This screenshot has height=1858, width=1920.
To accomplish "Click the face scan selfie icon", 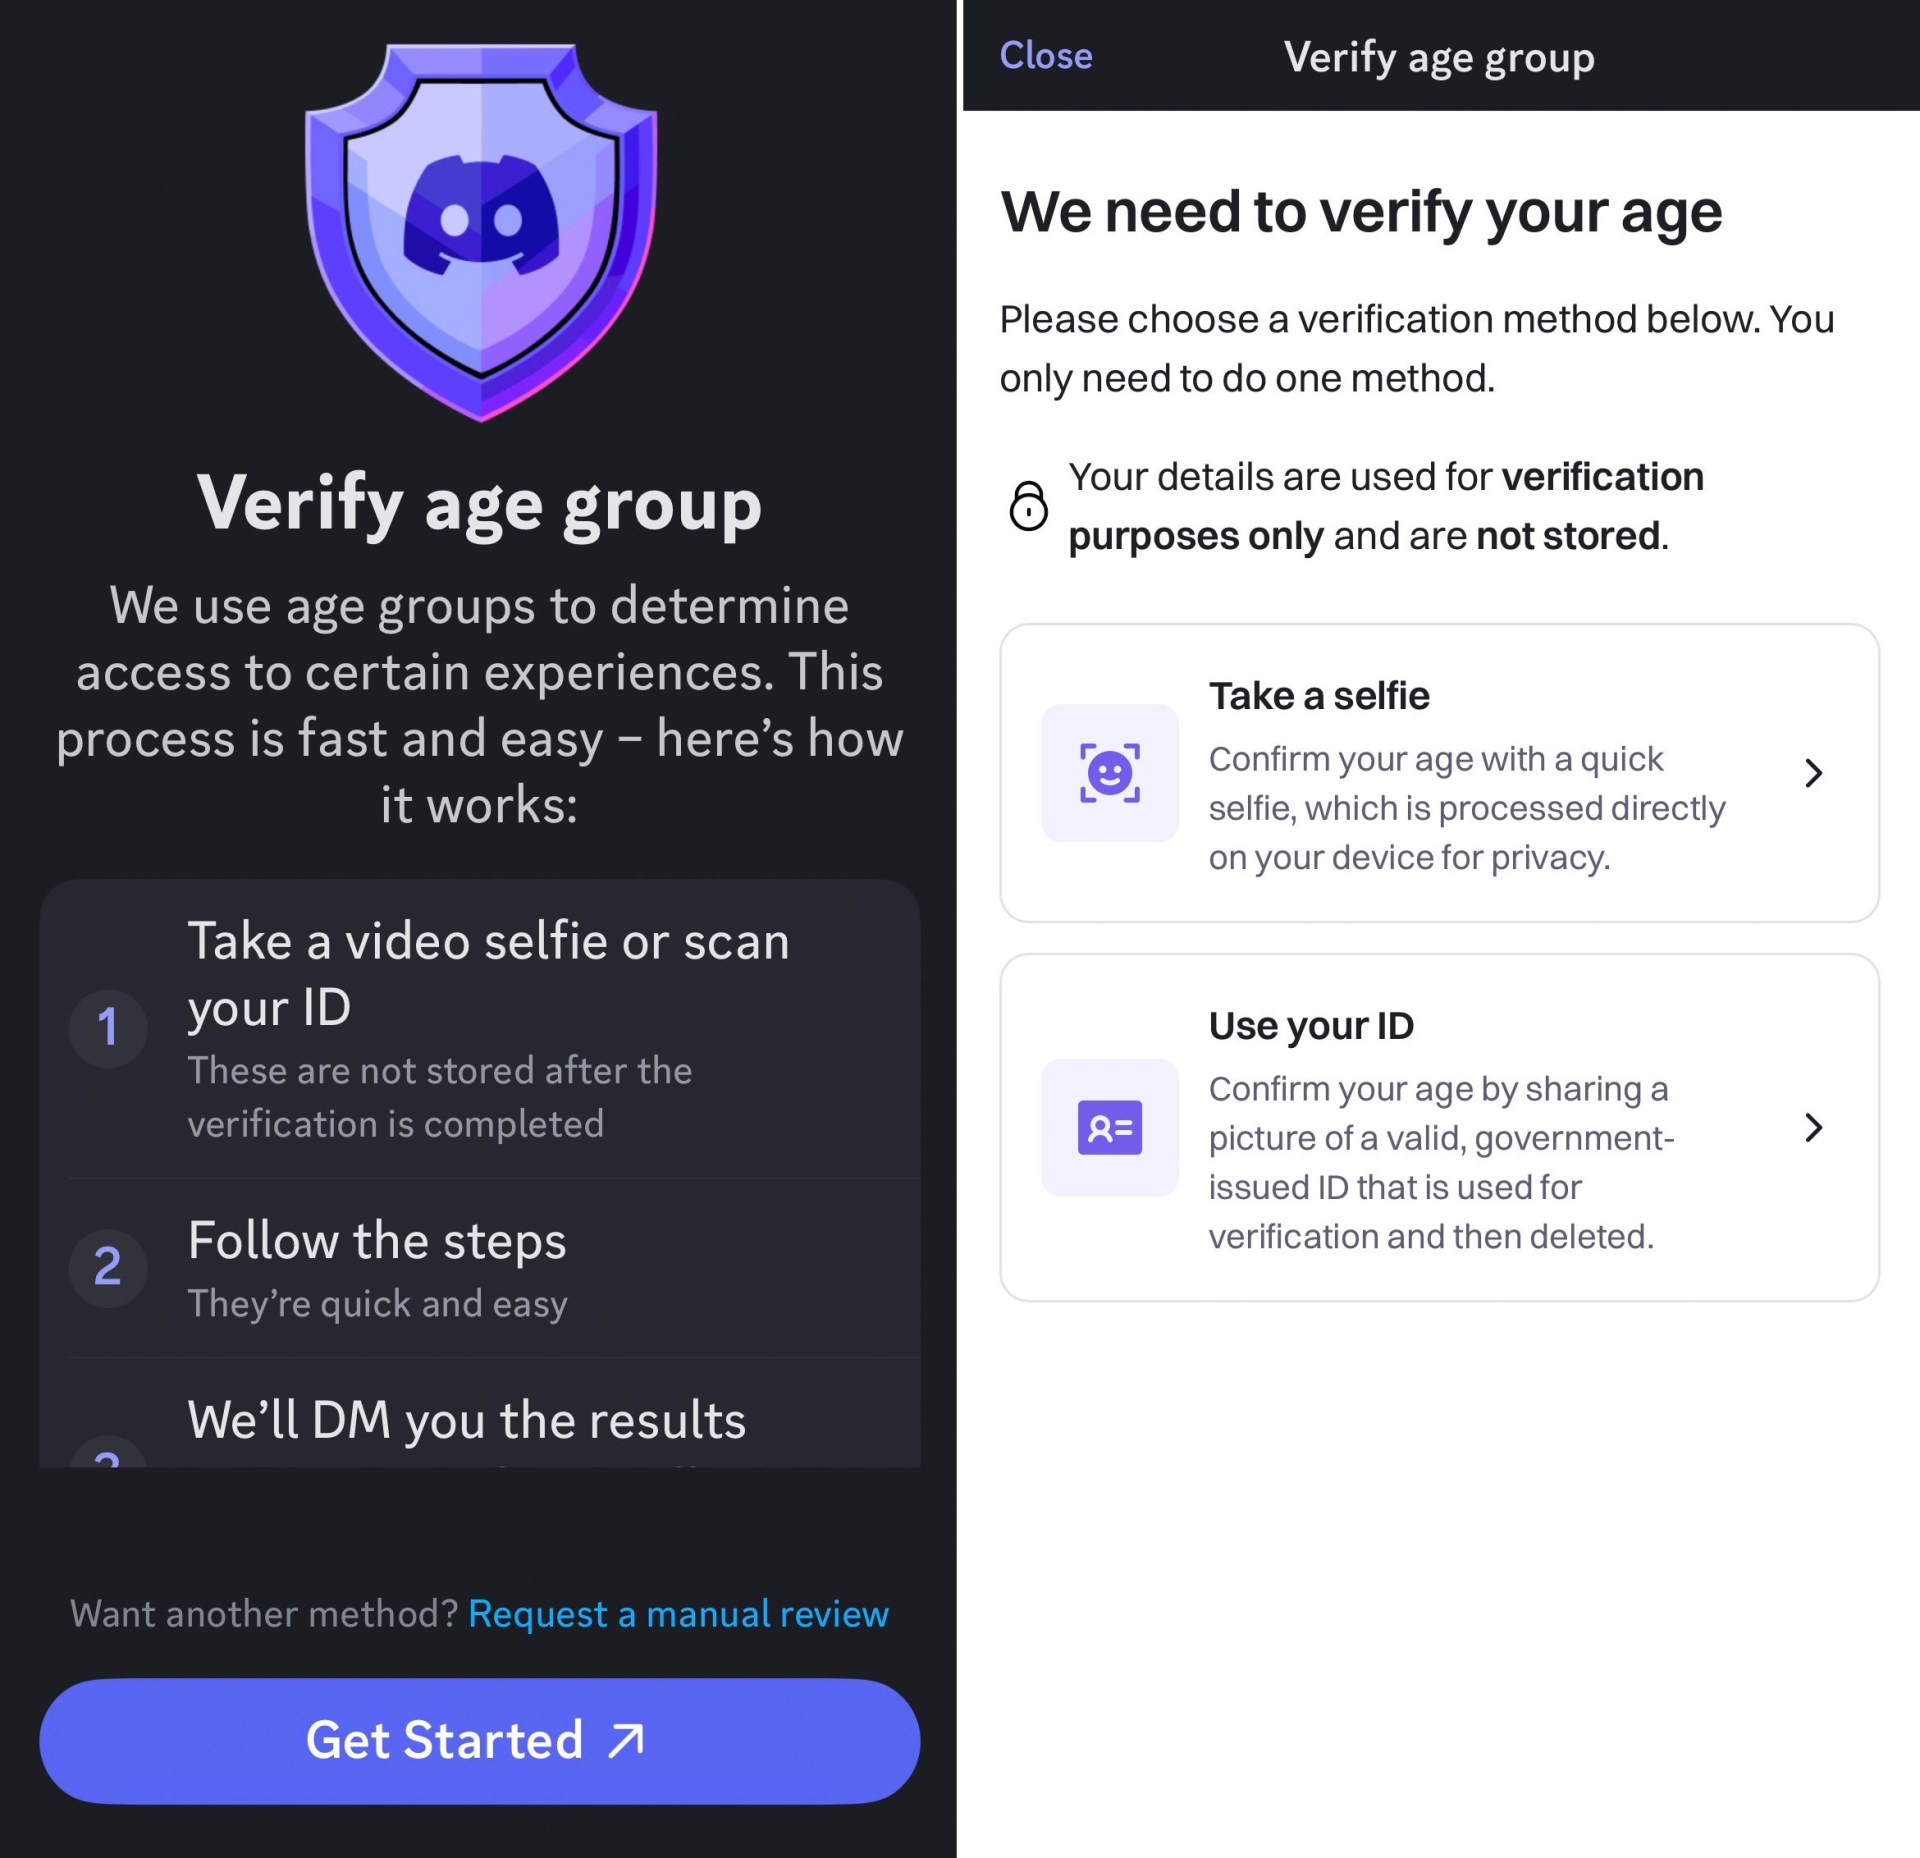I will [1109, 773].
